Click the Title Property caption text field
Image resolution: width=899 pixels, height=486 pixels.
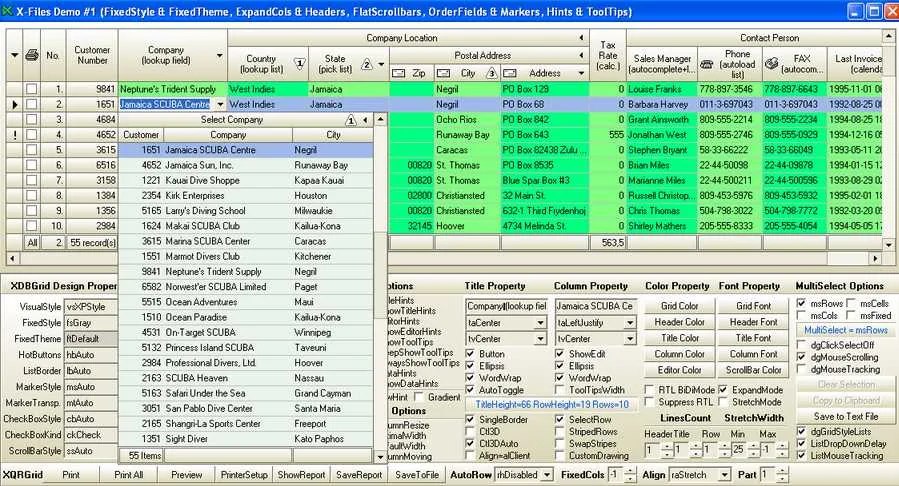click(506, 306)
